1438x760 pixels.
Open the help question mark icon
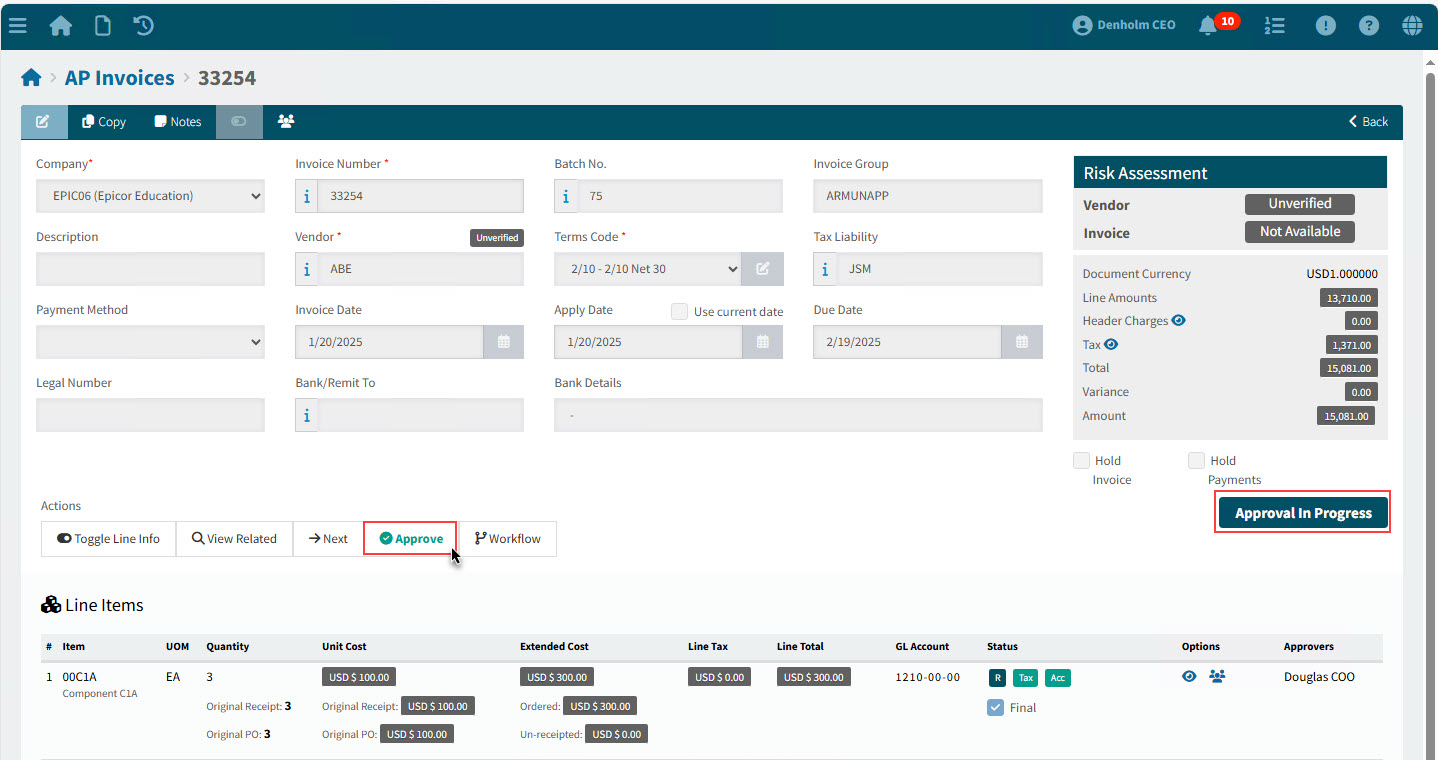[x=1368, y=25]
